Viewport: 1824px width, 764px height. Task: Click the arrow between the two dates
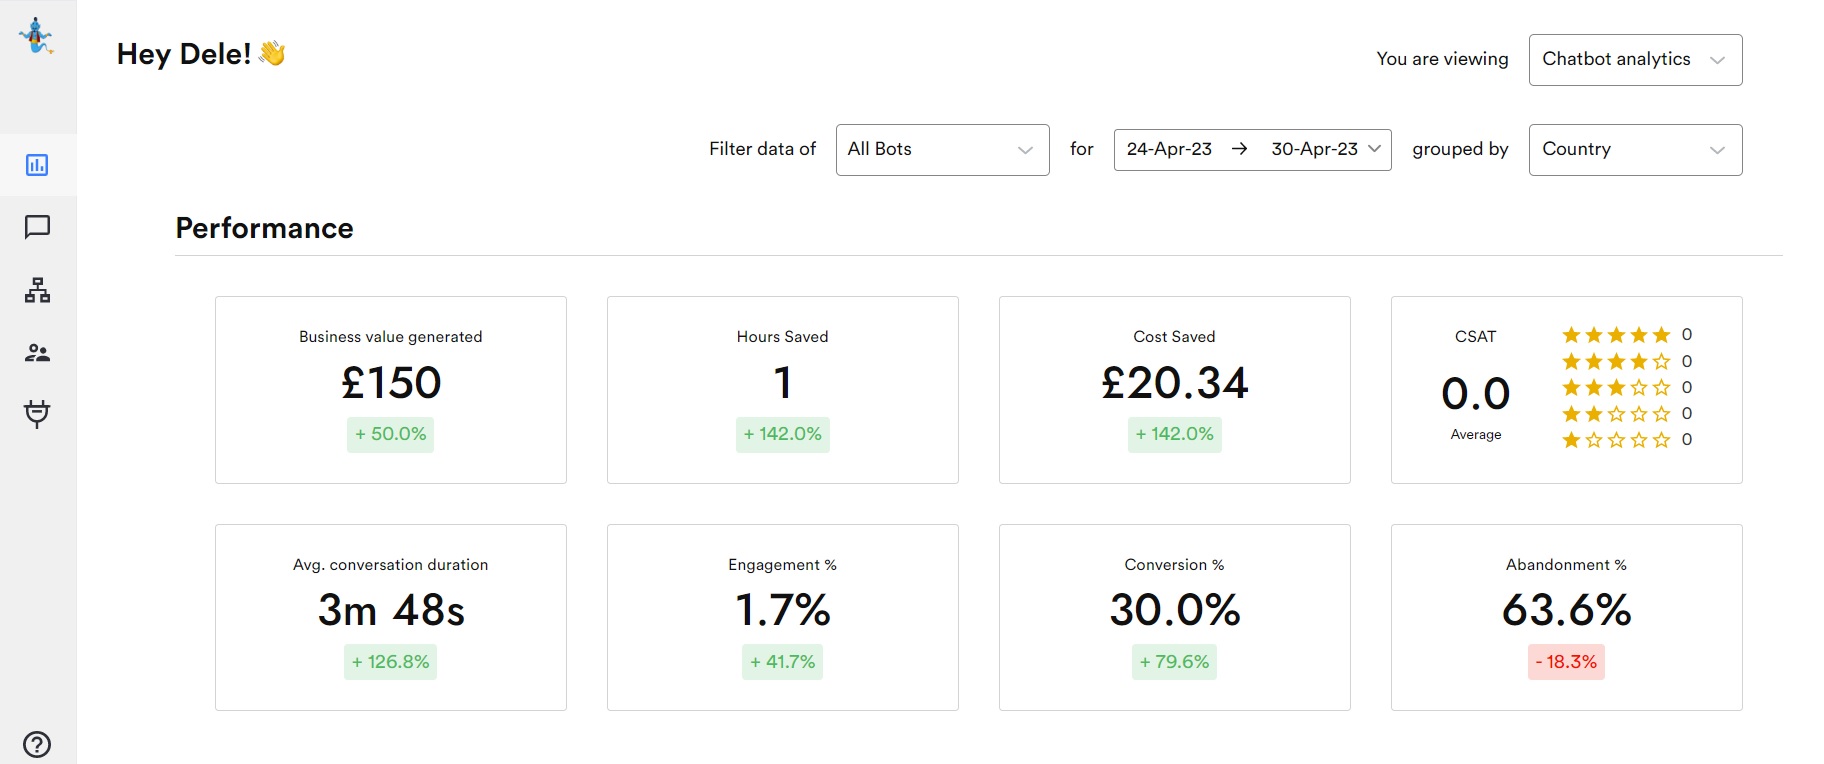[1240, 149]
